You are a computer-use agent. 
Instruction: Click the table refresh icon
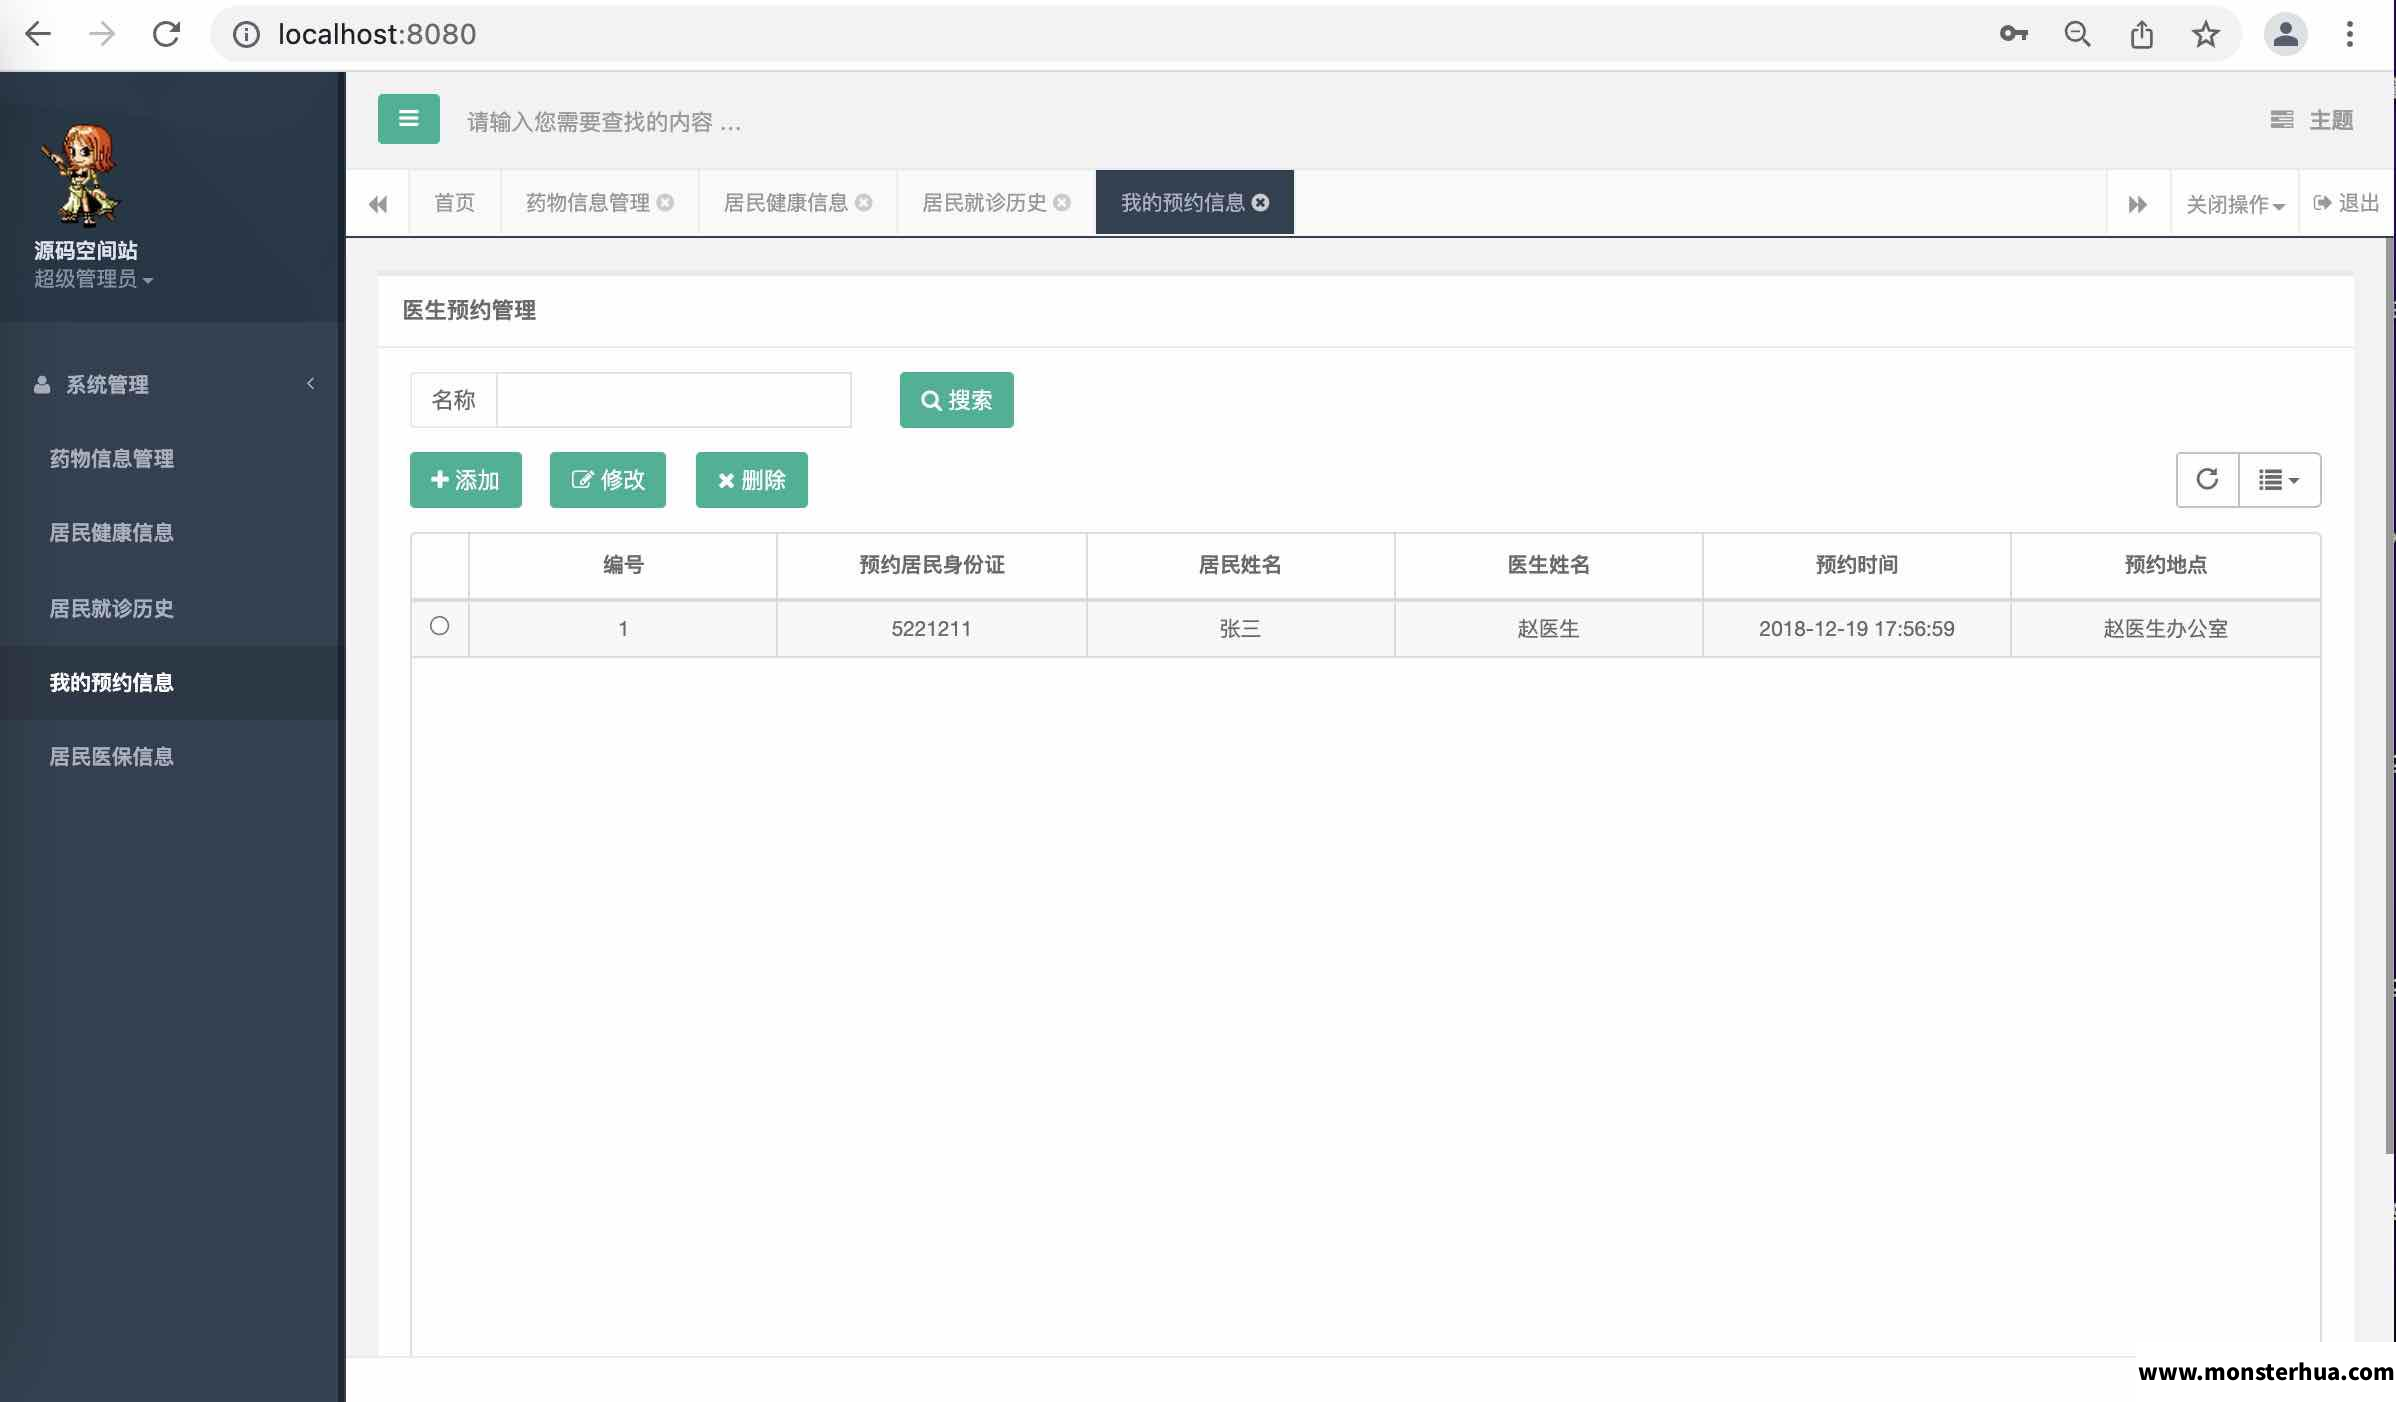[x=2207, y=480]
